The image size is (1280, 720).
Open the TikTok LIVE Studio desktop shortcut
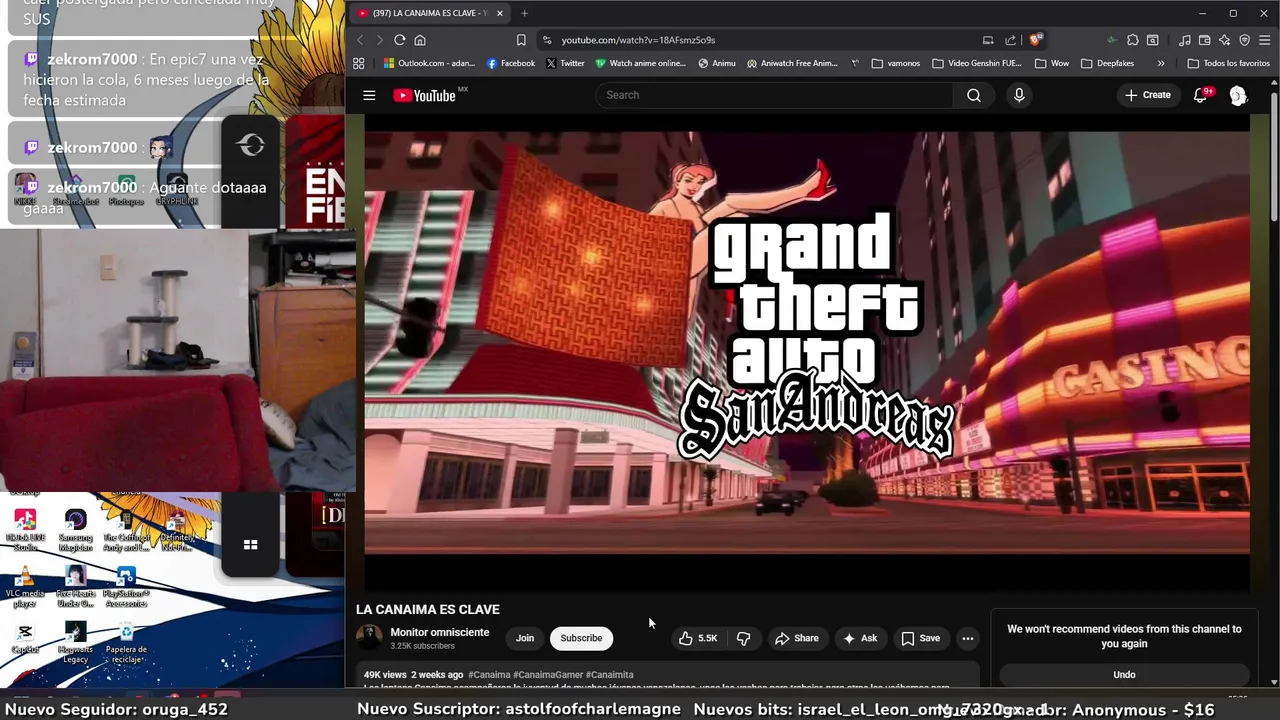25,530
